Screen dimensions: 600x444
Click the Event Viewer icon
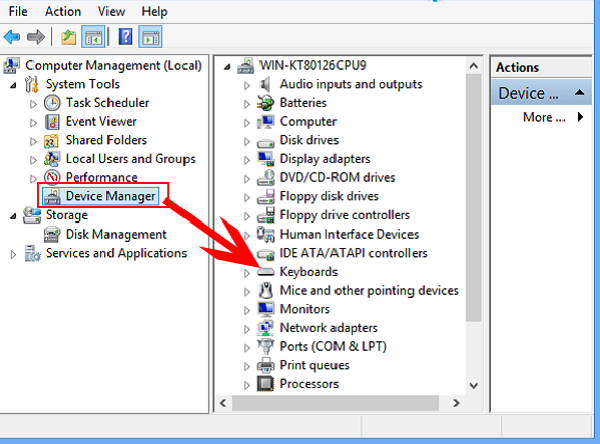[x=54, y=122]
